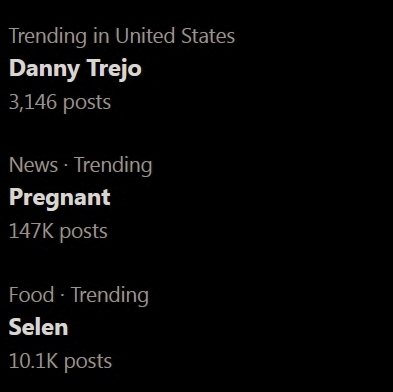This screenshot has height=392, width=393.
Task: Click the dot separator after Food
Action: pos(62,295)
